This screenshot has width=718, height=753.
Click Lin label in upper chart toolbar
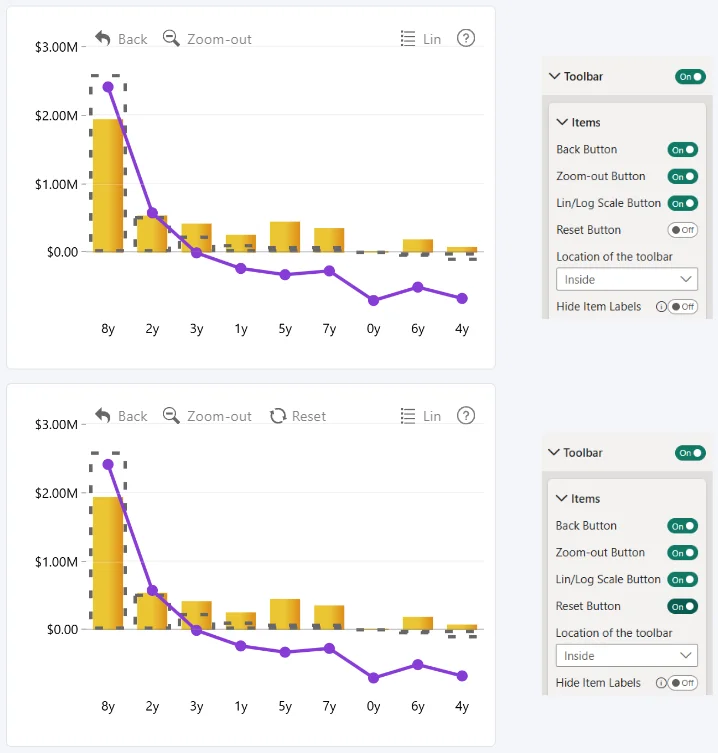tap(432, 39)
